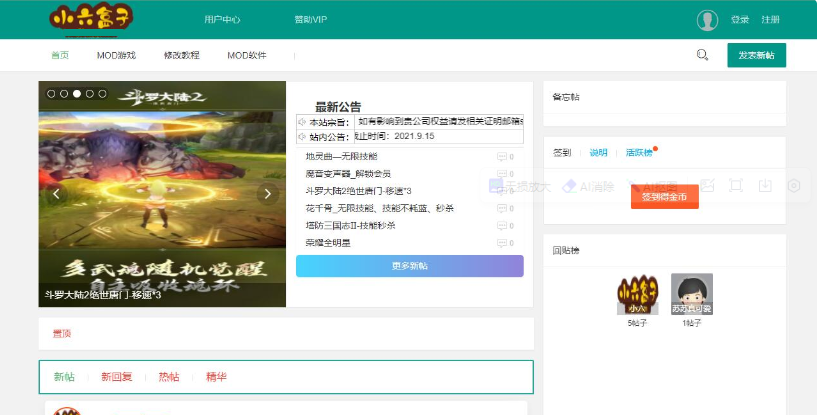This screenshot has width=817, height=415.
Task: Open 赞助VIP in the top bar
Action: [x=311, y=19]
